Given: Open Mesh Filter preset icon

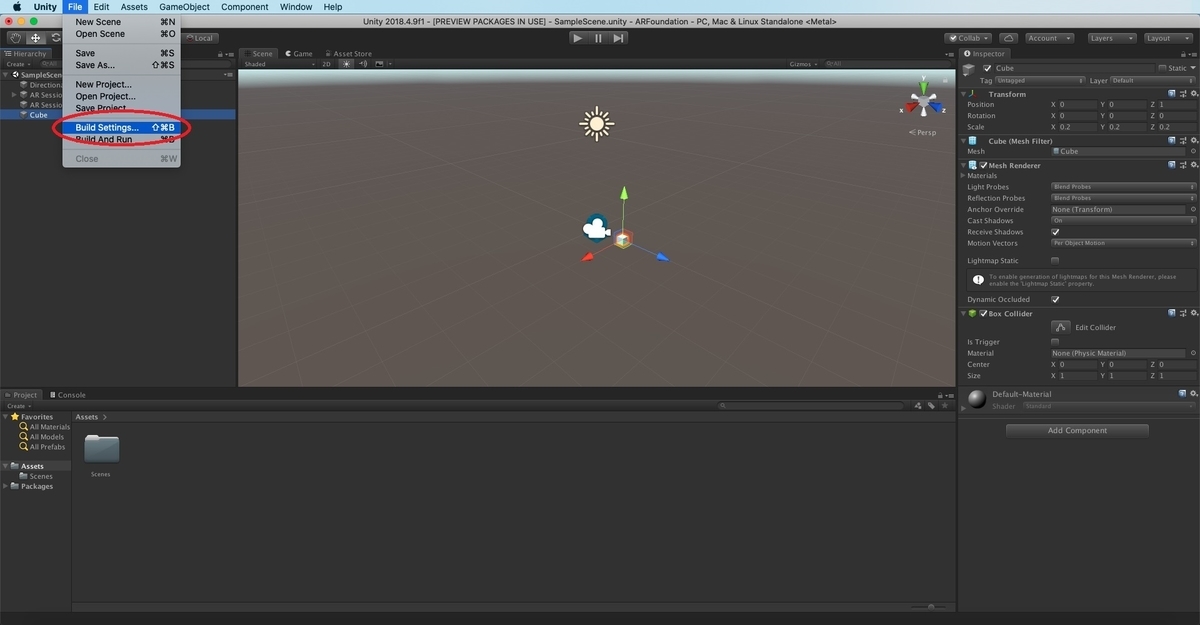Looking at the screenshot, I should pos(1182,141).
